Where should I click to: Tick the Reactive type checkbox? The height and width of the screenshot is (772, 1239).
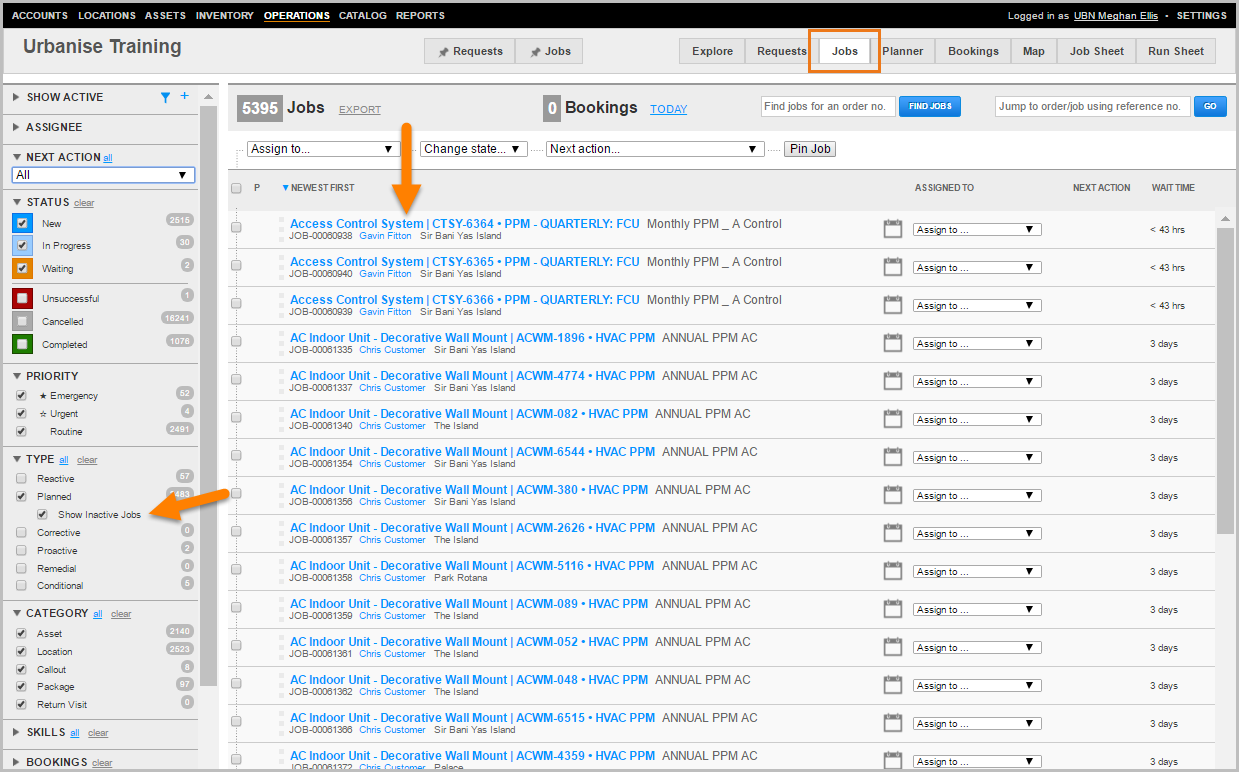click(x=22, y=478)
